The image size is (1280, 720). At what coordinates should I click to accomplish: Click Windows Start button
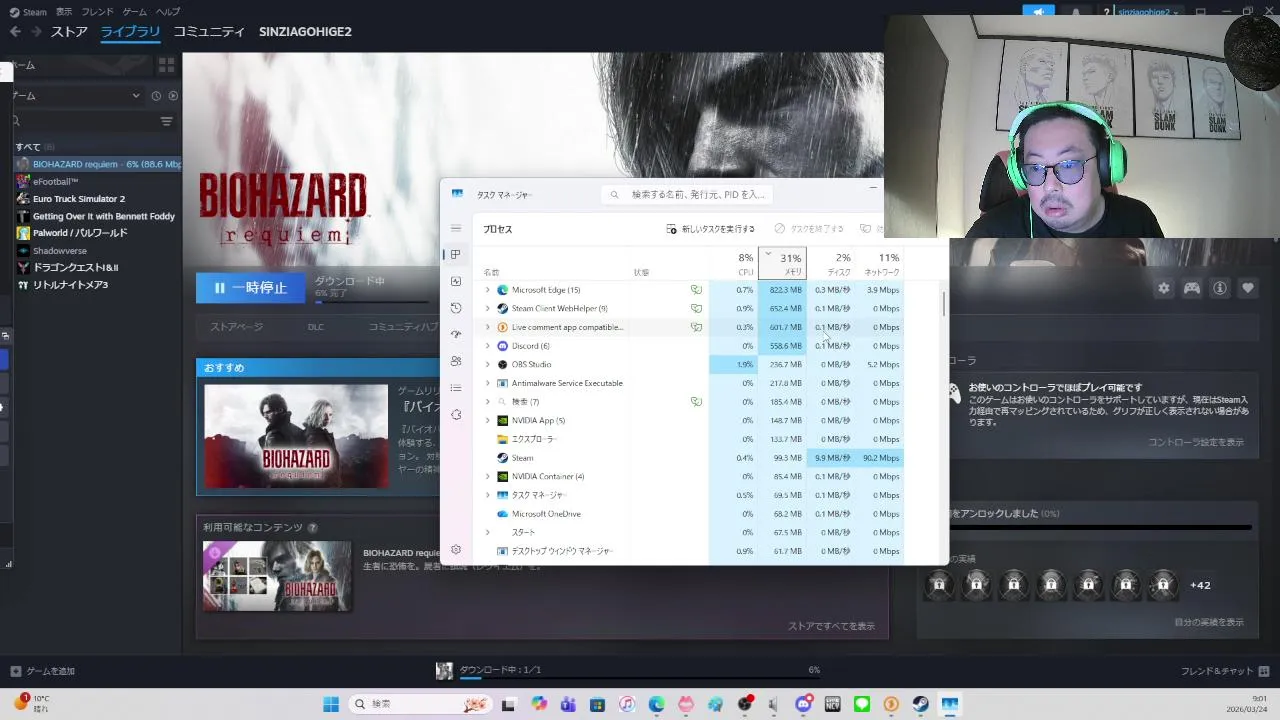point(331,704)
